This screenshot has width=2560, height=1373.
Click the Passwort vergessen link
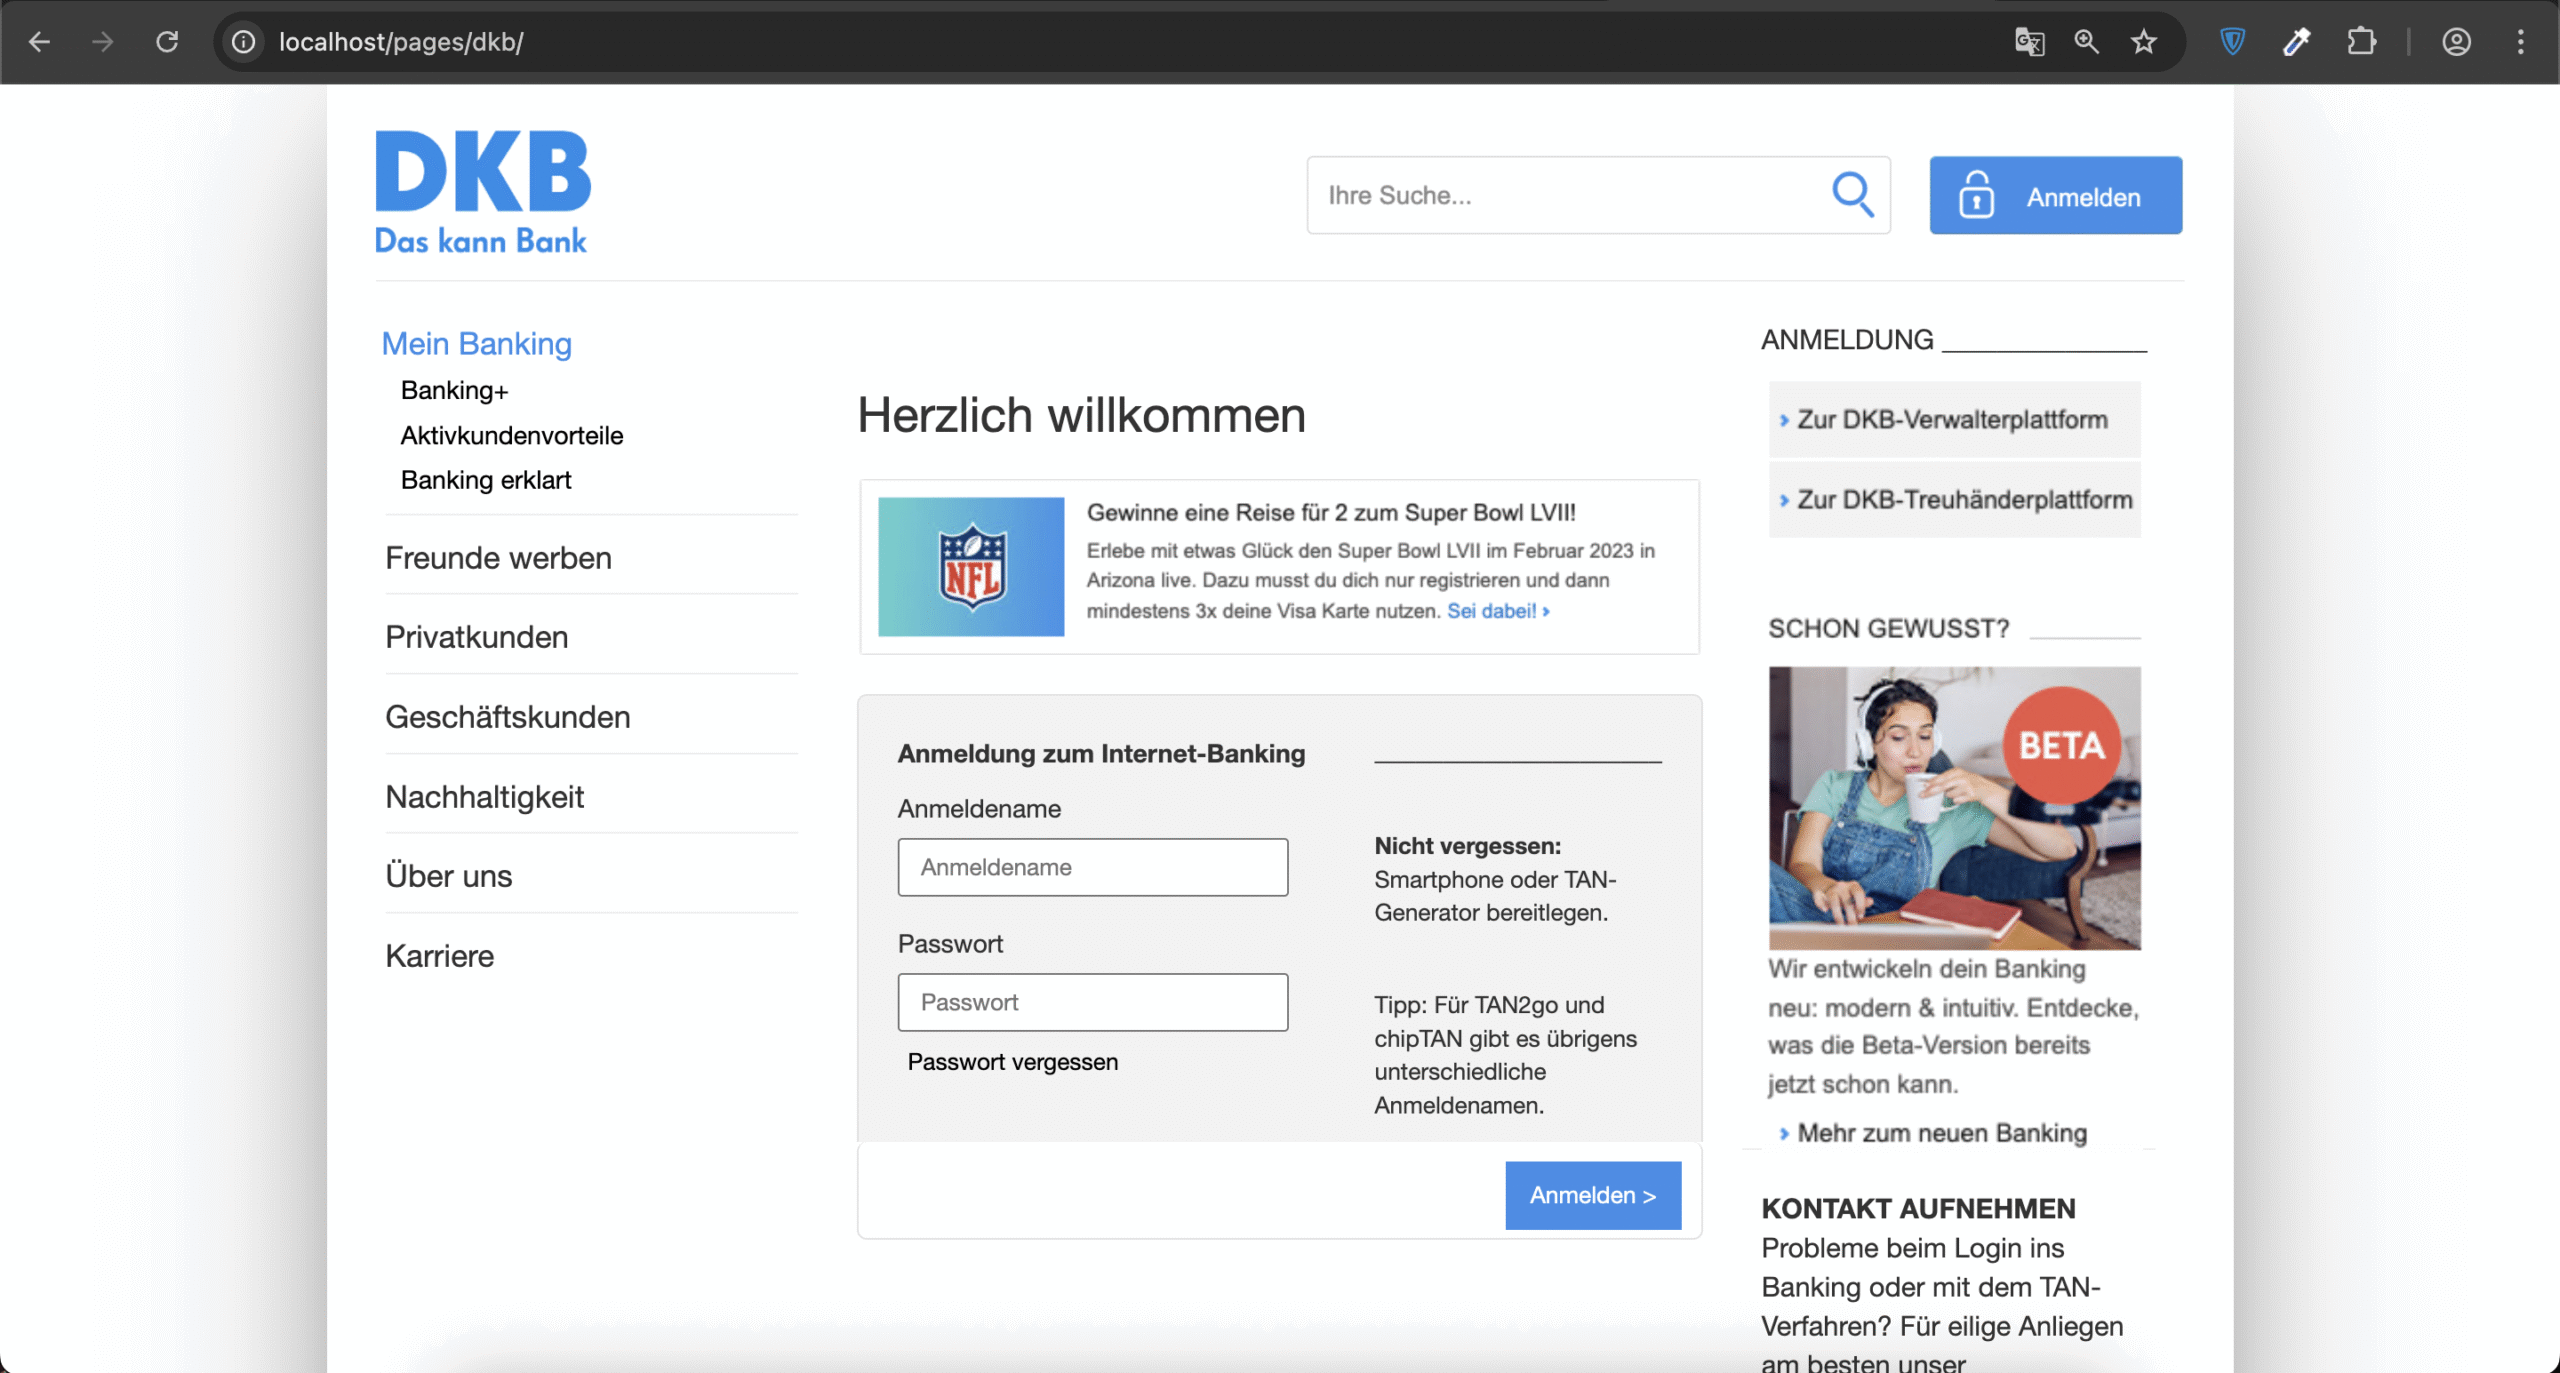[x=1013, y=1062]
